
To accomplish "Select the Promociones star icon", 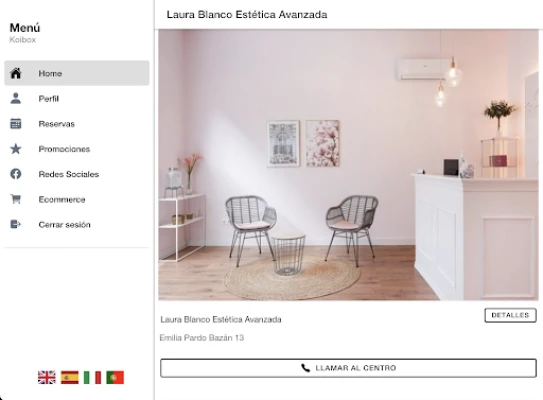I will click(x=16, y=149).
